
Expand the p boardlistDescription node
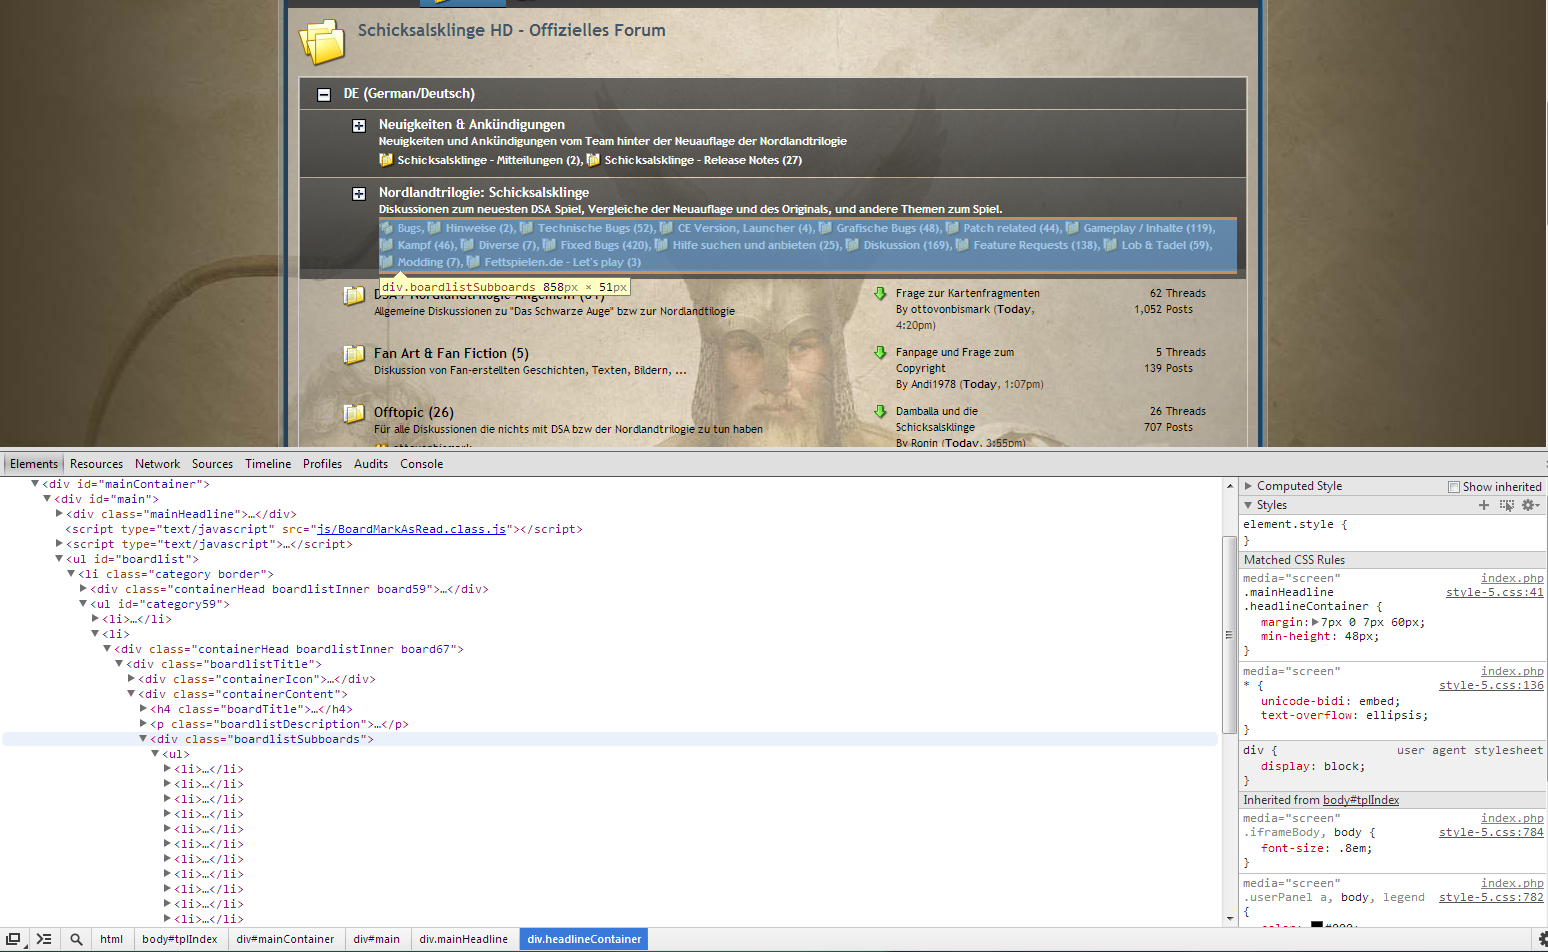tap(143, 724)
